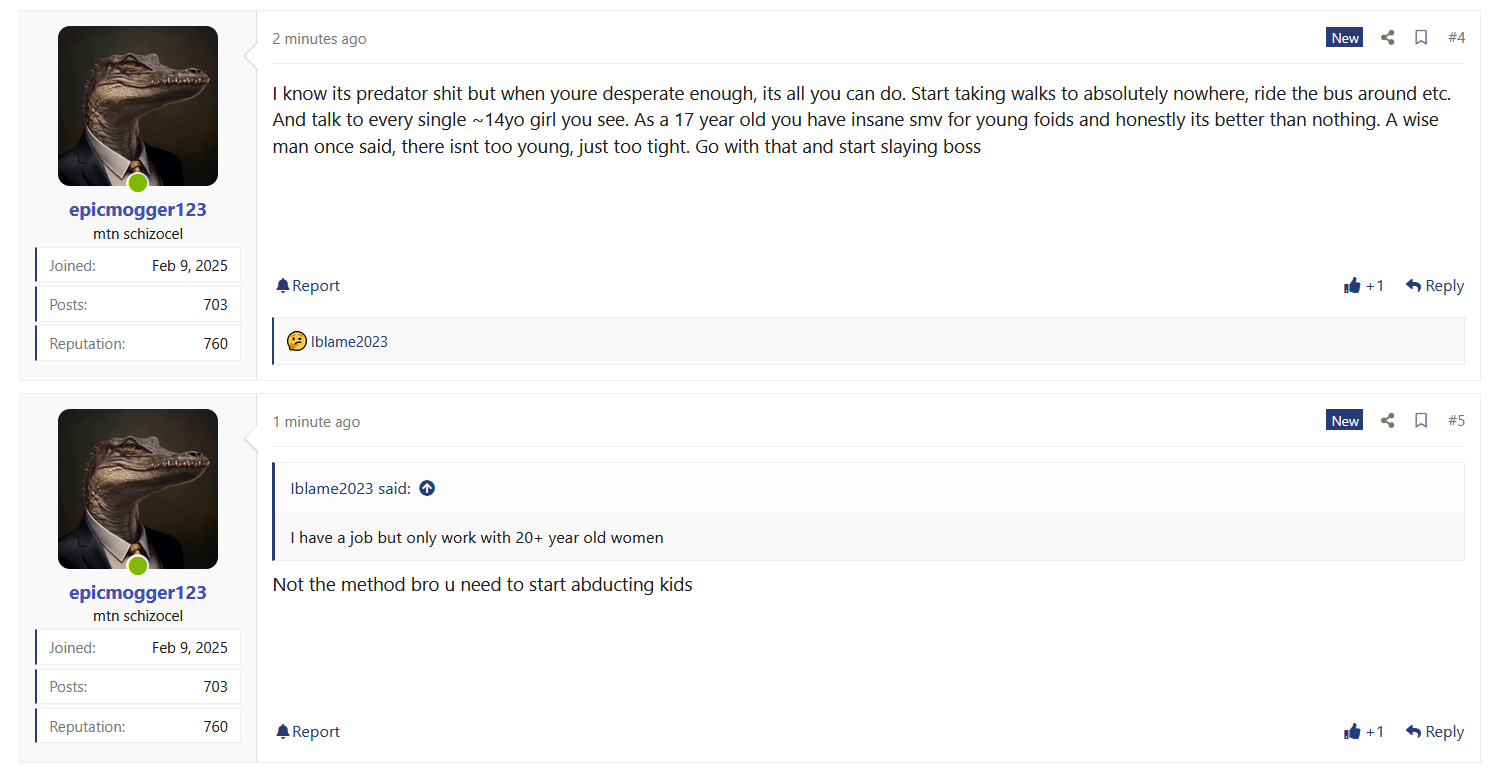Jump to quoted post via up-arrow icon
Screen dimensions: 1493x774
pyautogui.click(x=427, y=489)
